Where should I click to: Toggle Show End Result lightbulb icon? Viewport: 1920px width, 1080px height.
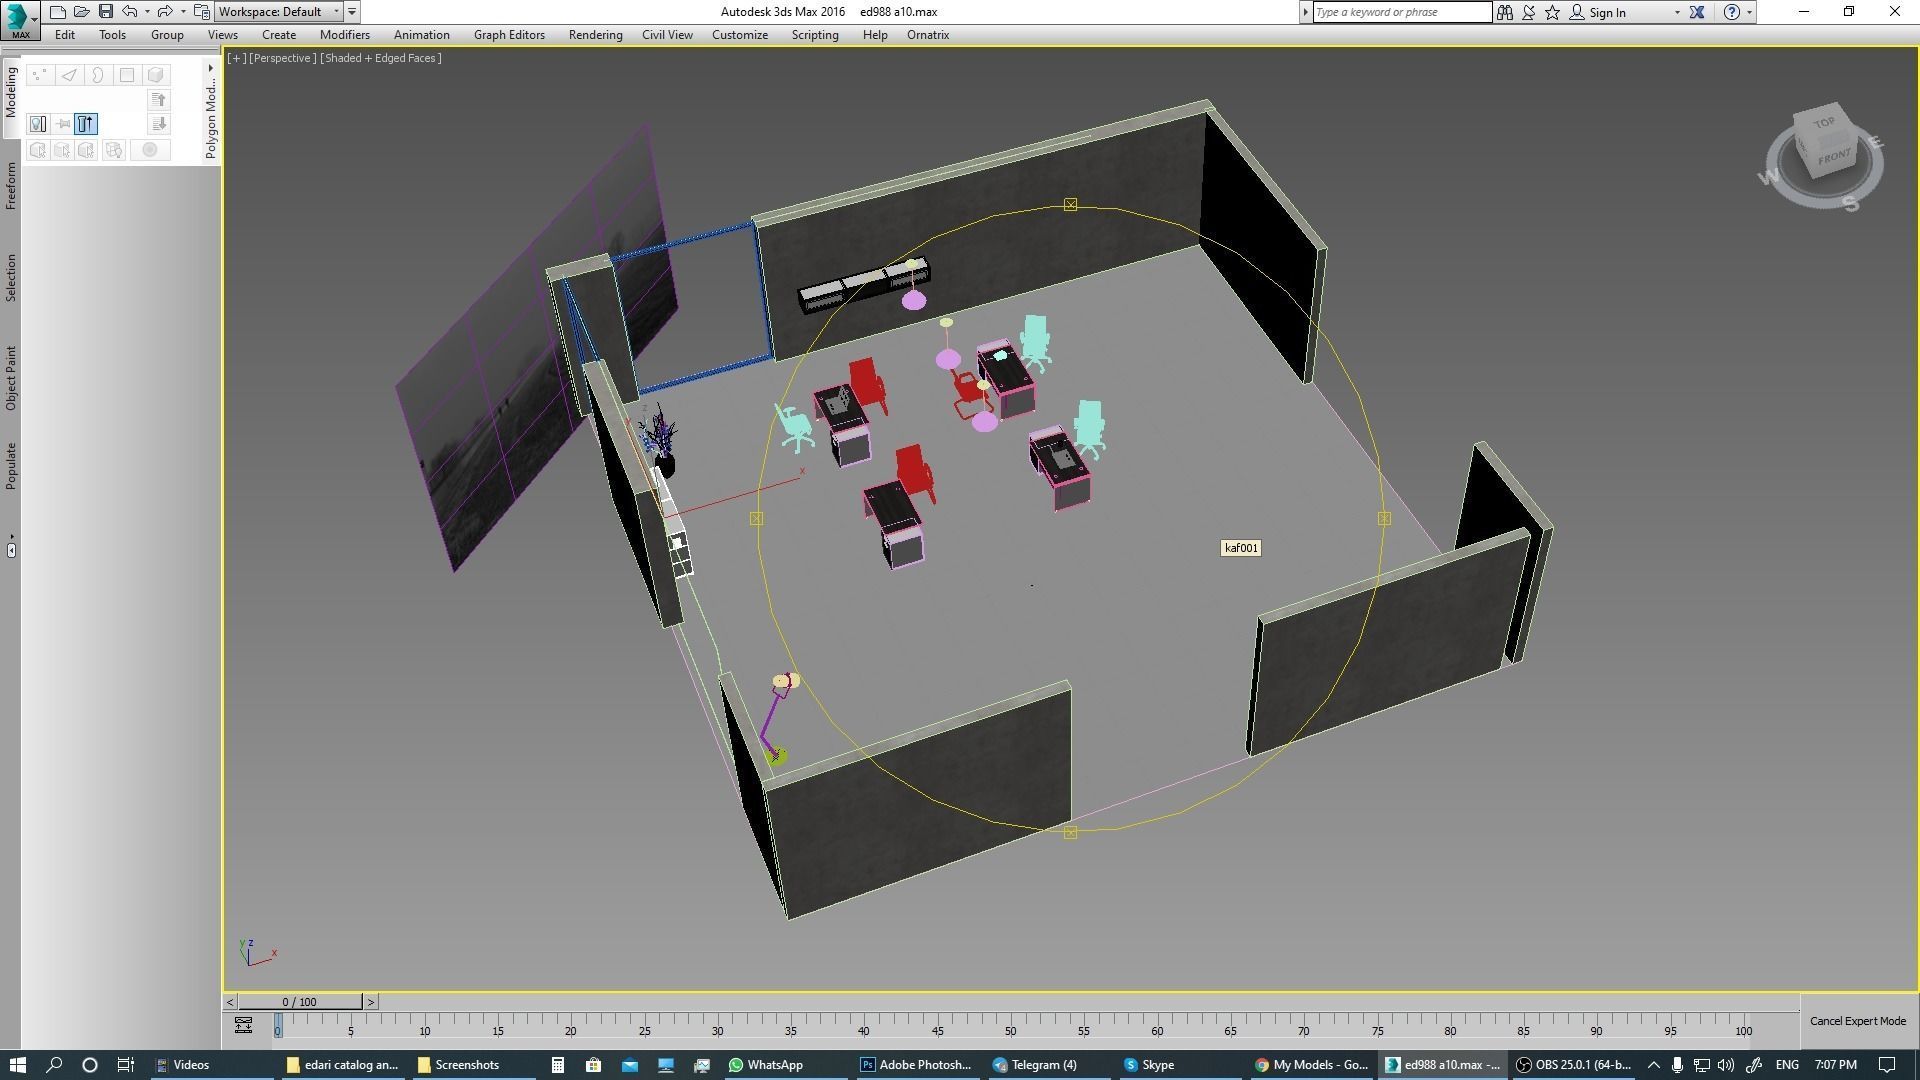coord(38,124)
